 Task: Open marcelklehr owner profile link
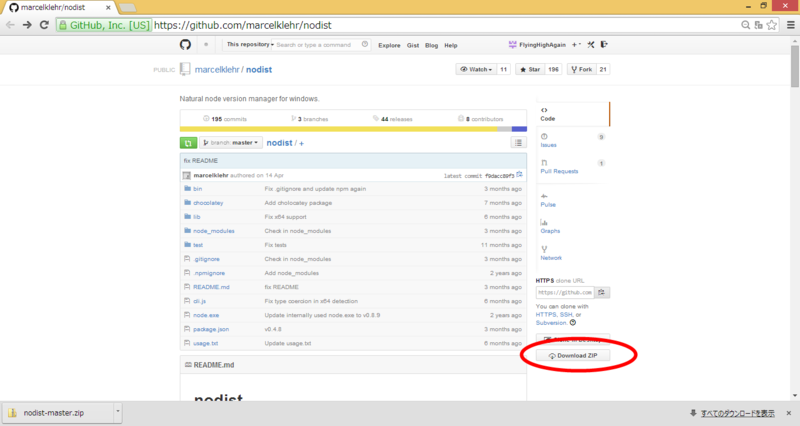tap(217, 69)
